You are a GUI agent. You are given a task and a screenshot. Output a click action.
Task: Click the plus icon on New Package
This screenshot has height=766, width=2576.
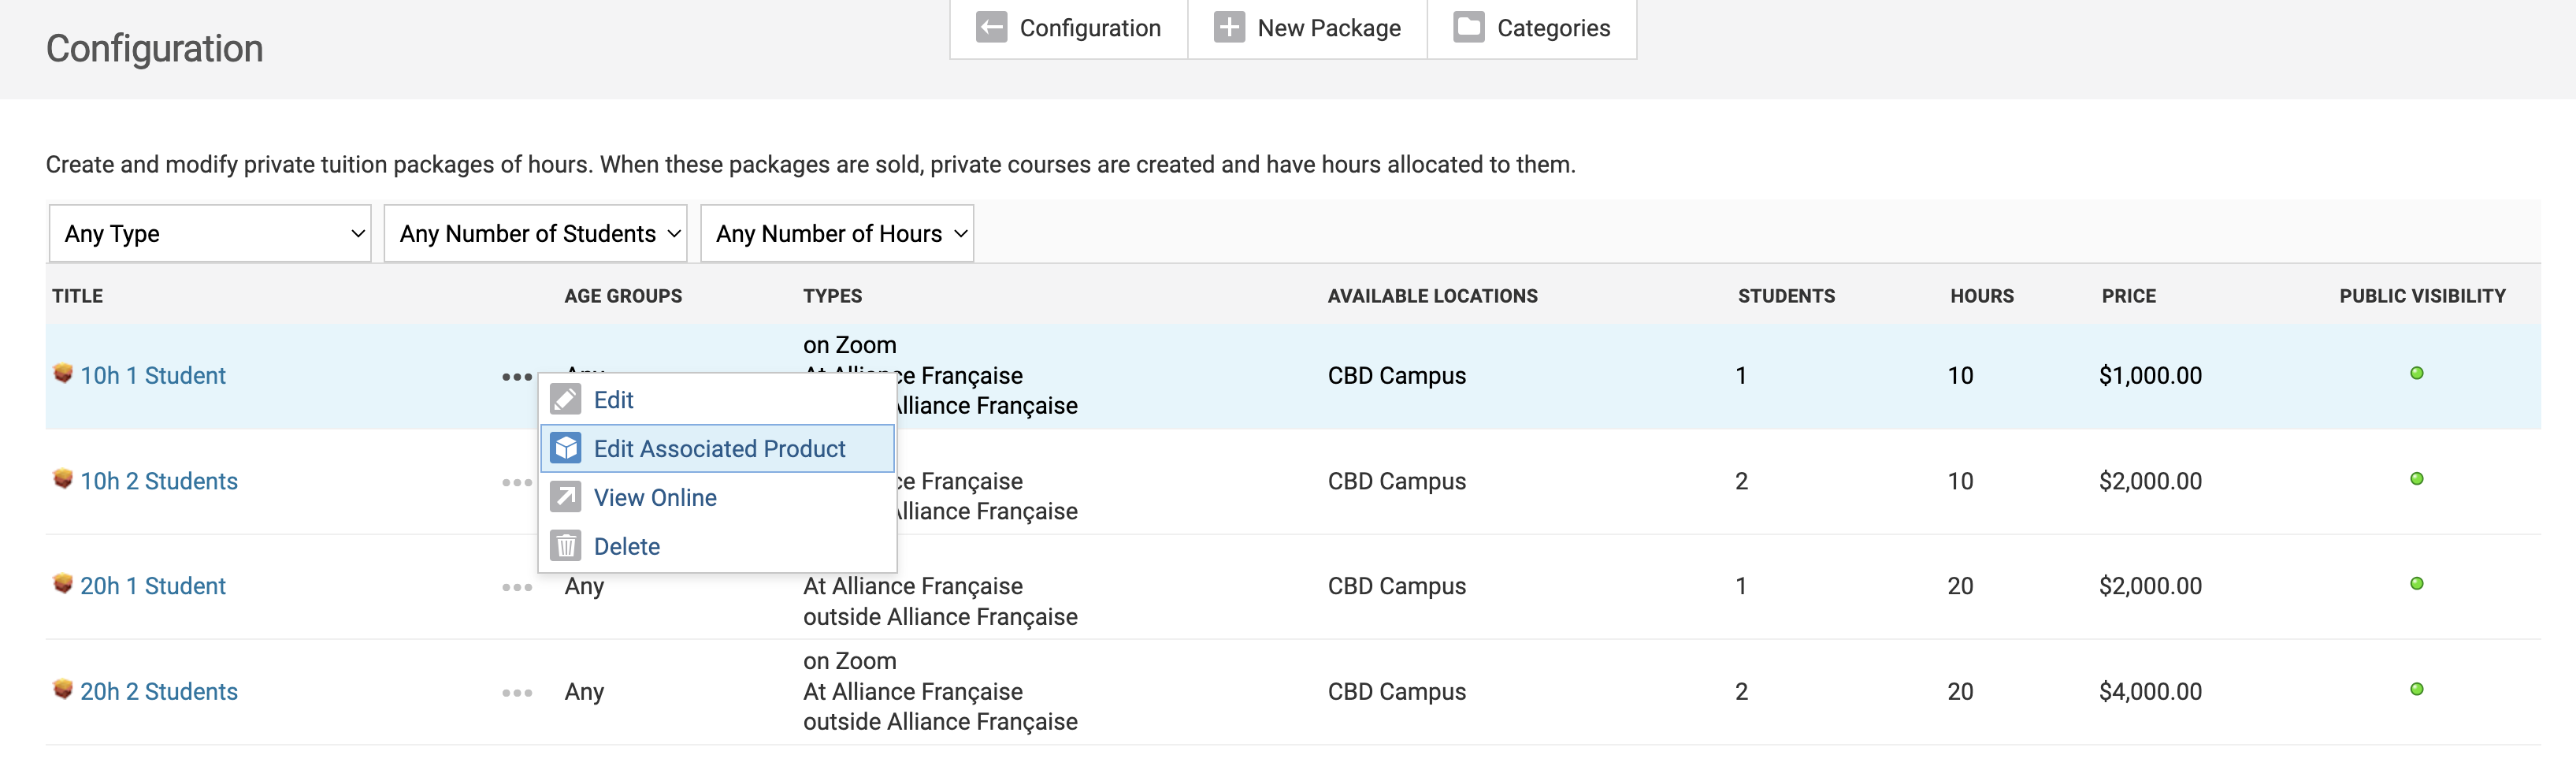[x=1229, y=28]
